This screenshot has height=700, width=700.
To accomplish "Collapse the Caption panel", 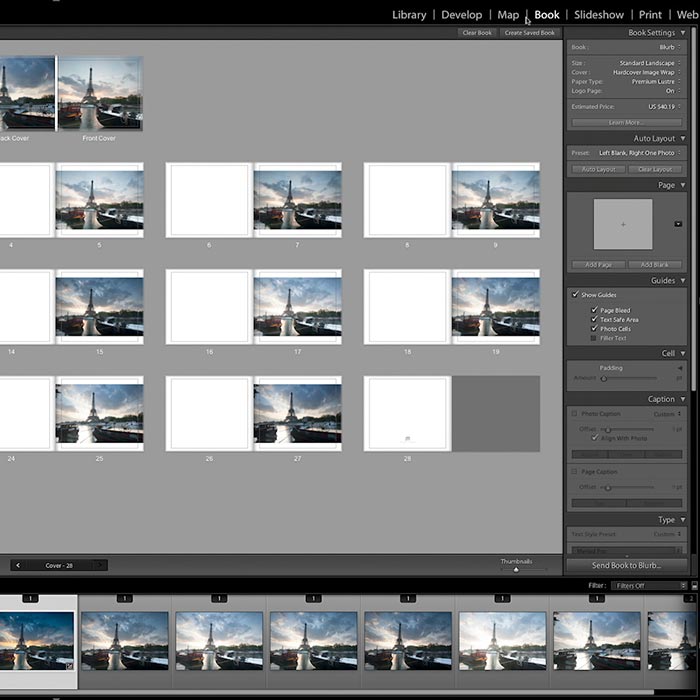I will click(683, 399).
